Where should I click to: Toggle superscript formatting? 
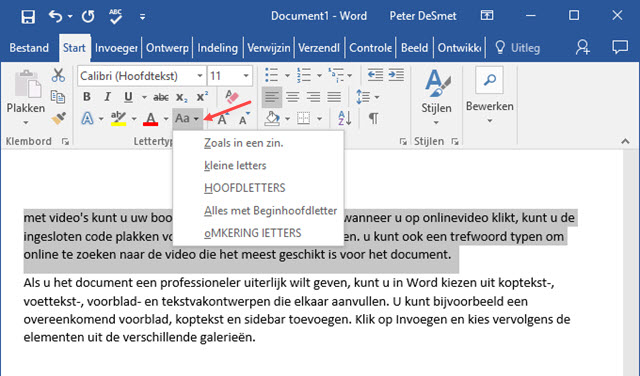click(202, 97)
